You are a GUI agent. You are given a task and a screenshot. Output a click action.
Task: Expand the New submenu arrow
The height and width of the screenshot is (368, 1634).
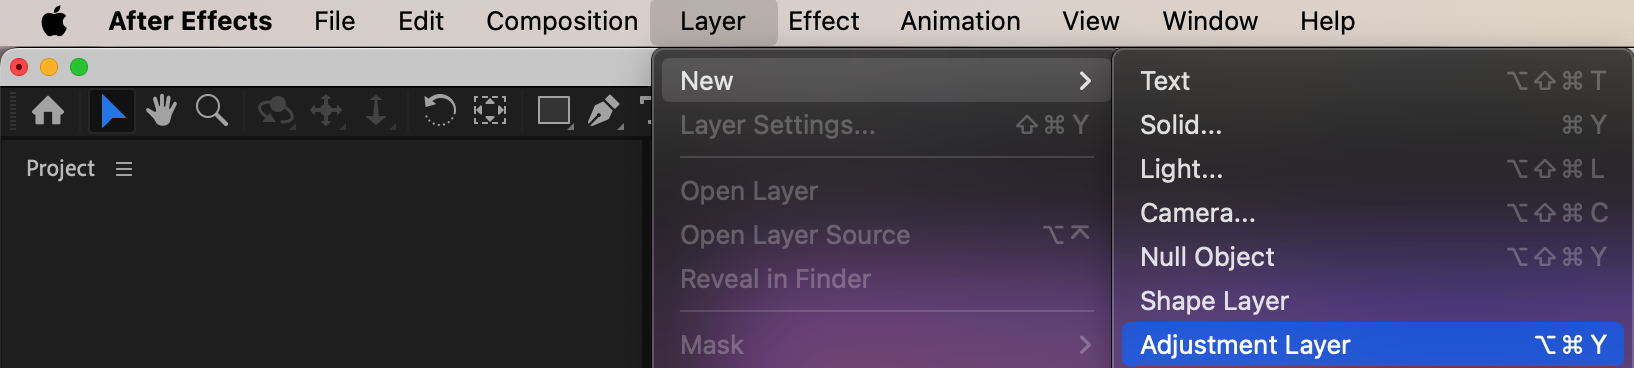point(1085,81)
